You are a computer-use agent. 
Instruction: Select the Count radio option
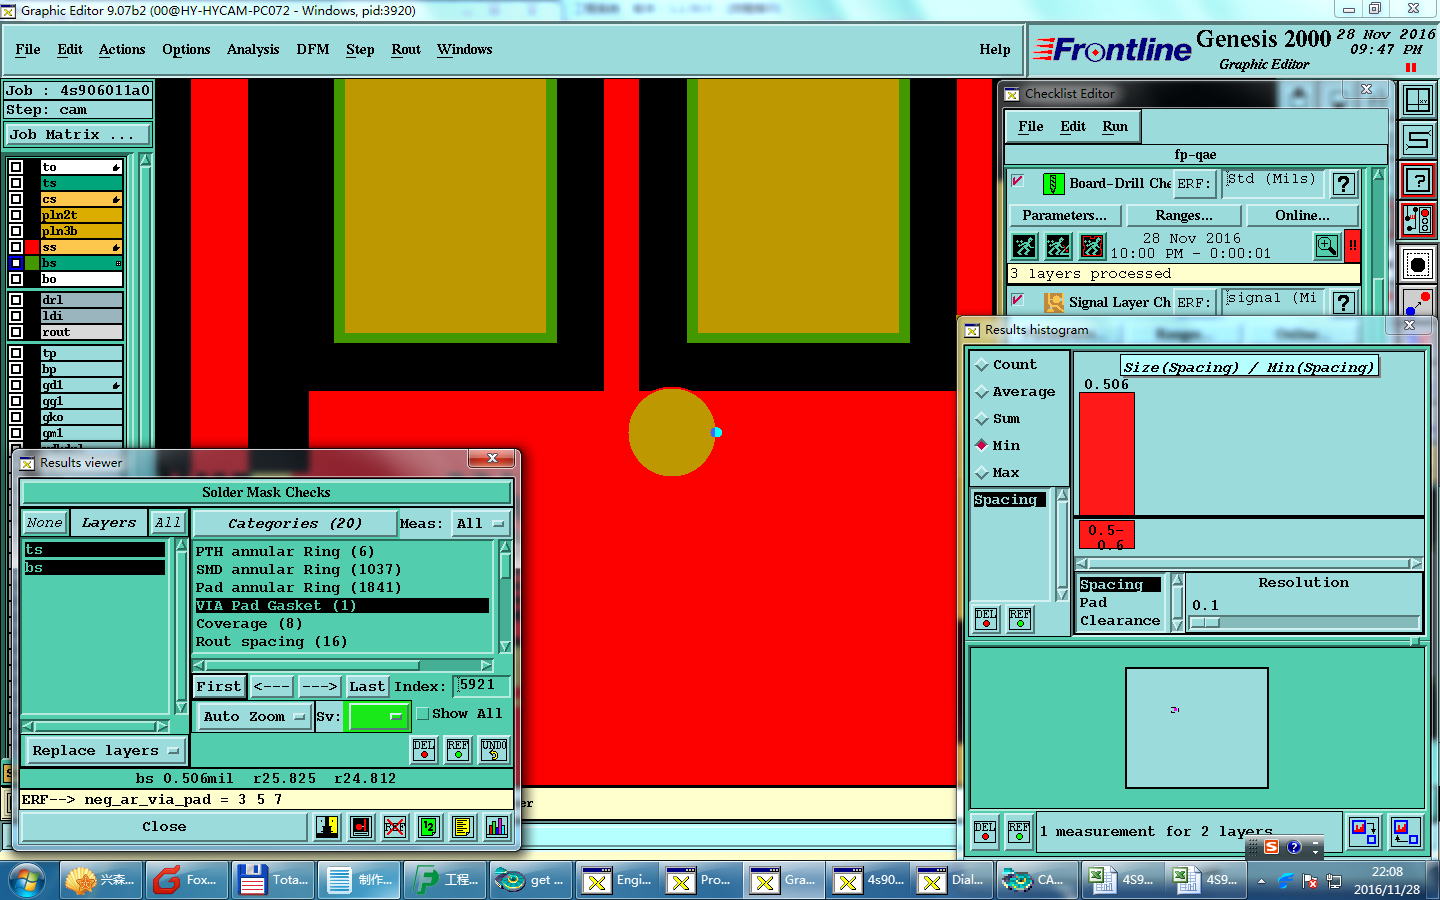point(982,365)
